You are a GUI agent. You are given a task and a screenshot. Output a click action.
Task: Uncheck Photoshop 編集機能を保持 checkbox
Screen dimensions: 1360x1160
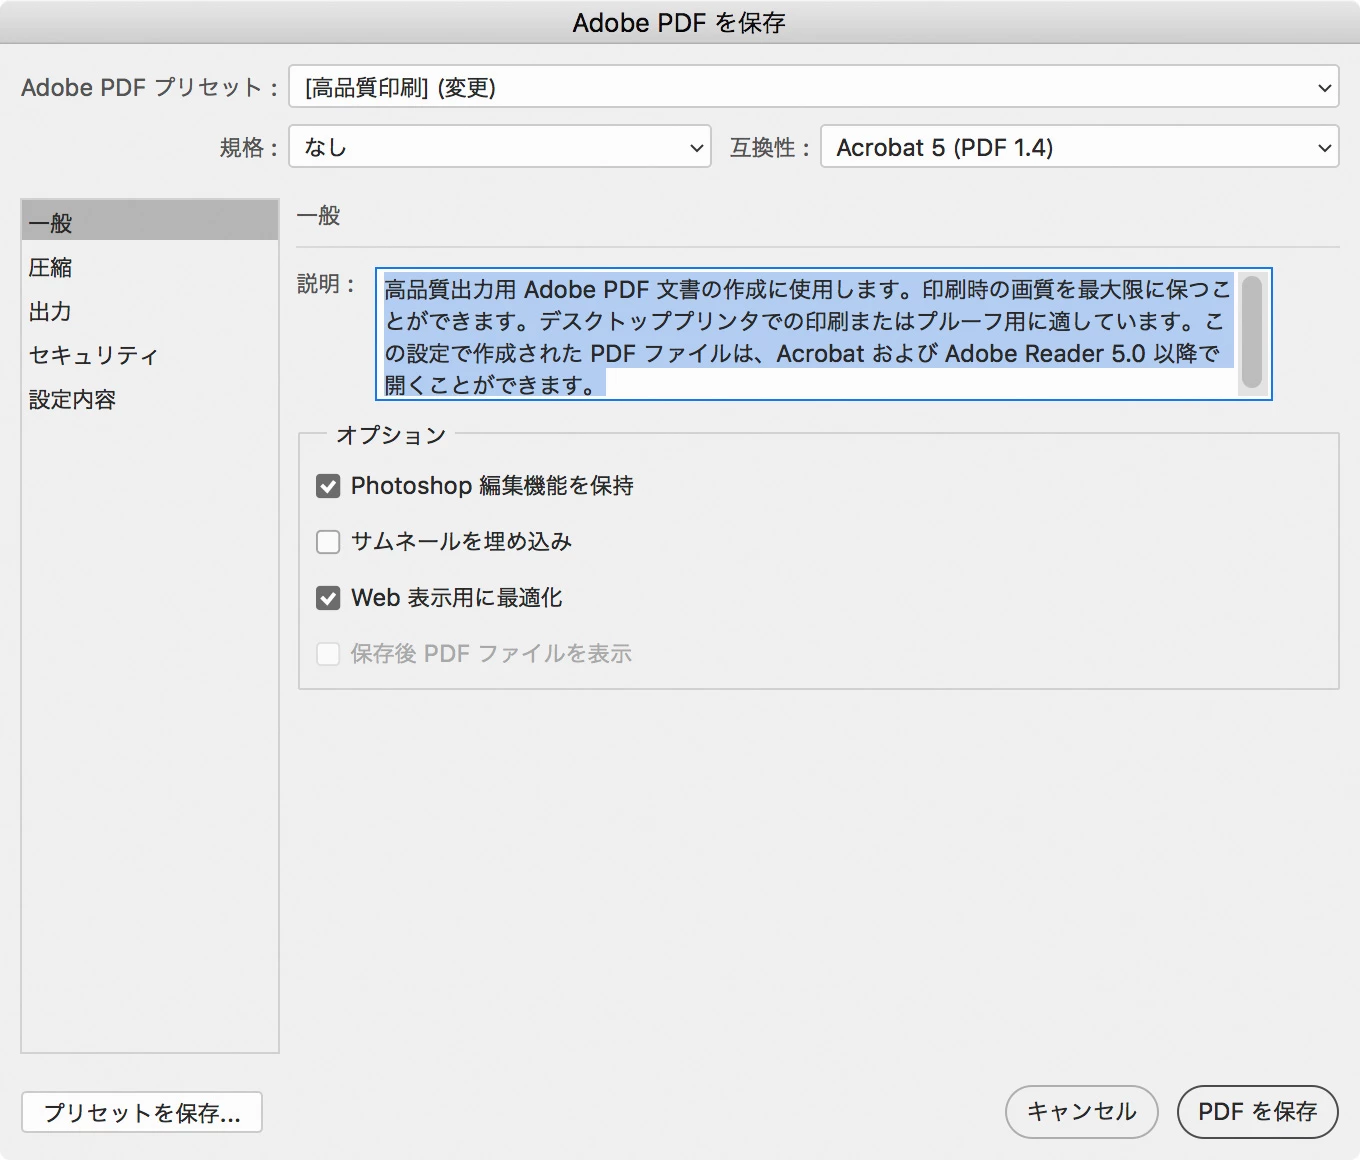328,486
